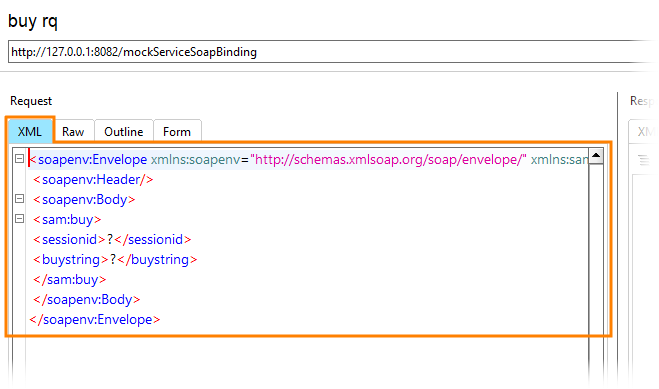The width and height of the screenshot is (659, 389).
Task: Click the sessionid element line
Action: 112,239
